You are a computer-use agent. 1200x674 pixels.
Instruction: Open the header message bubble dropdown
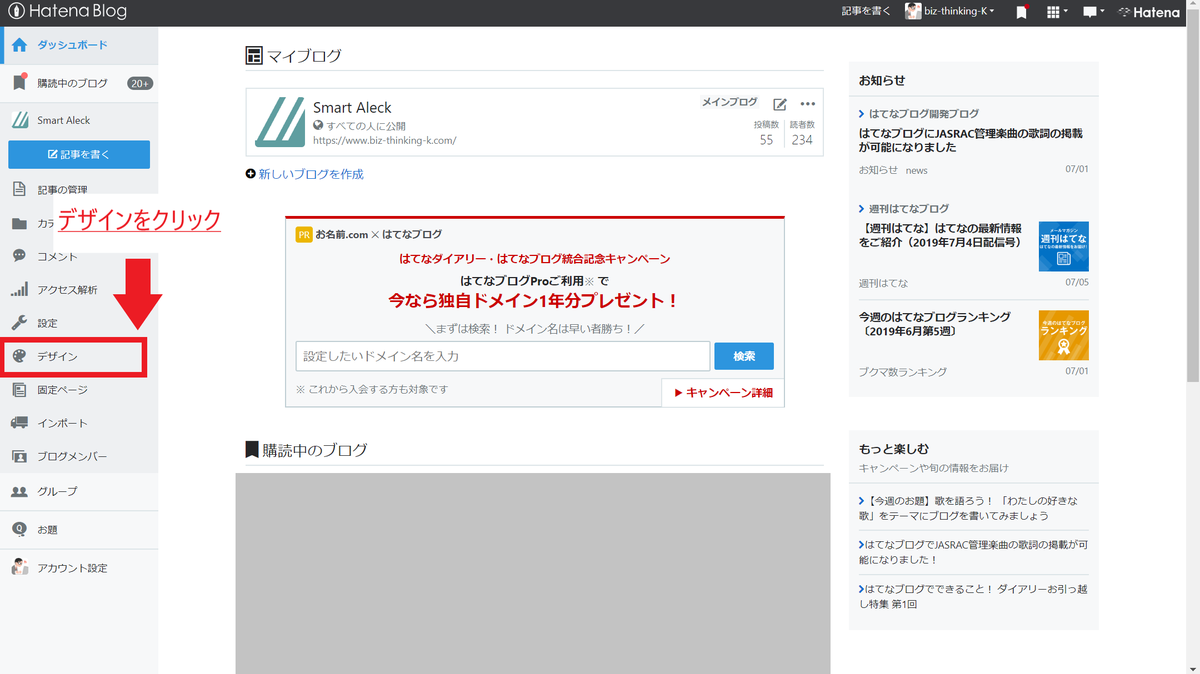click(1094, 12)
